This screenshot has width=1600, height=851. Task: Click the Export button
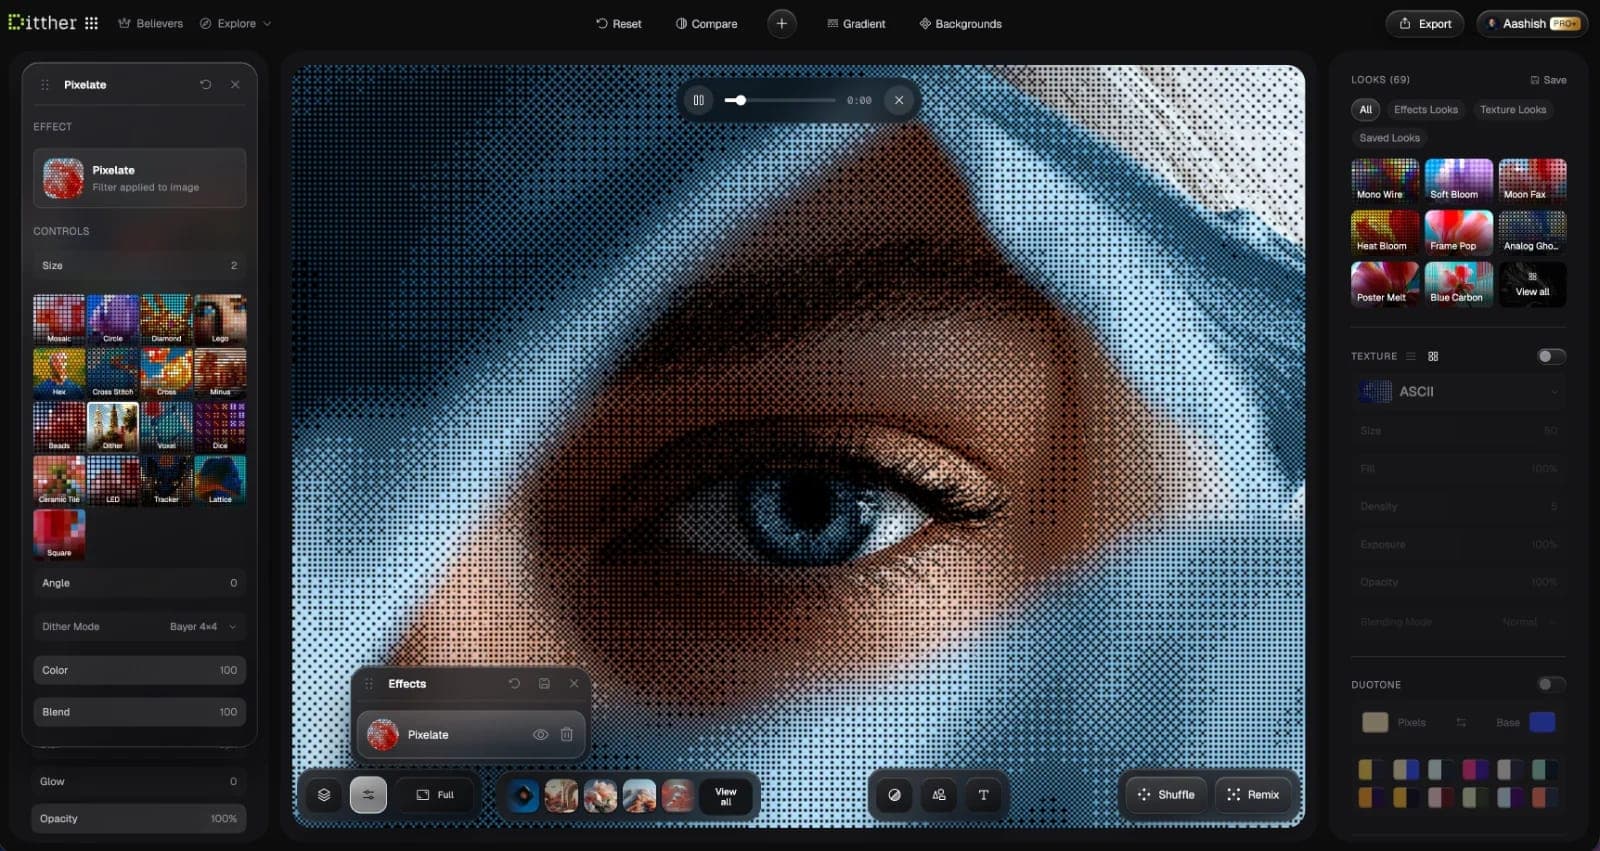(x=1425, y=23)
